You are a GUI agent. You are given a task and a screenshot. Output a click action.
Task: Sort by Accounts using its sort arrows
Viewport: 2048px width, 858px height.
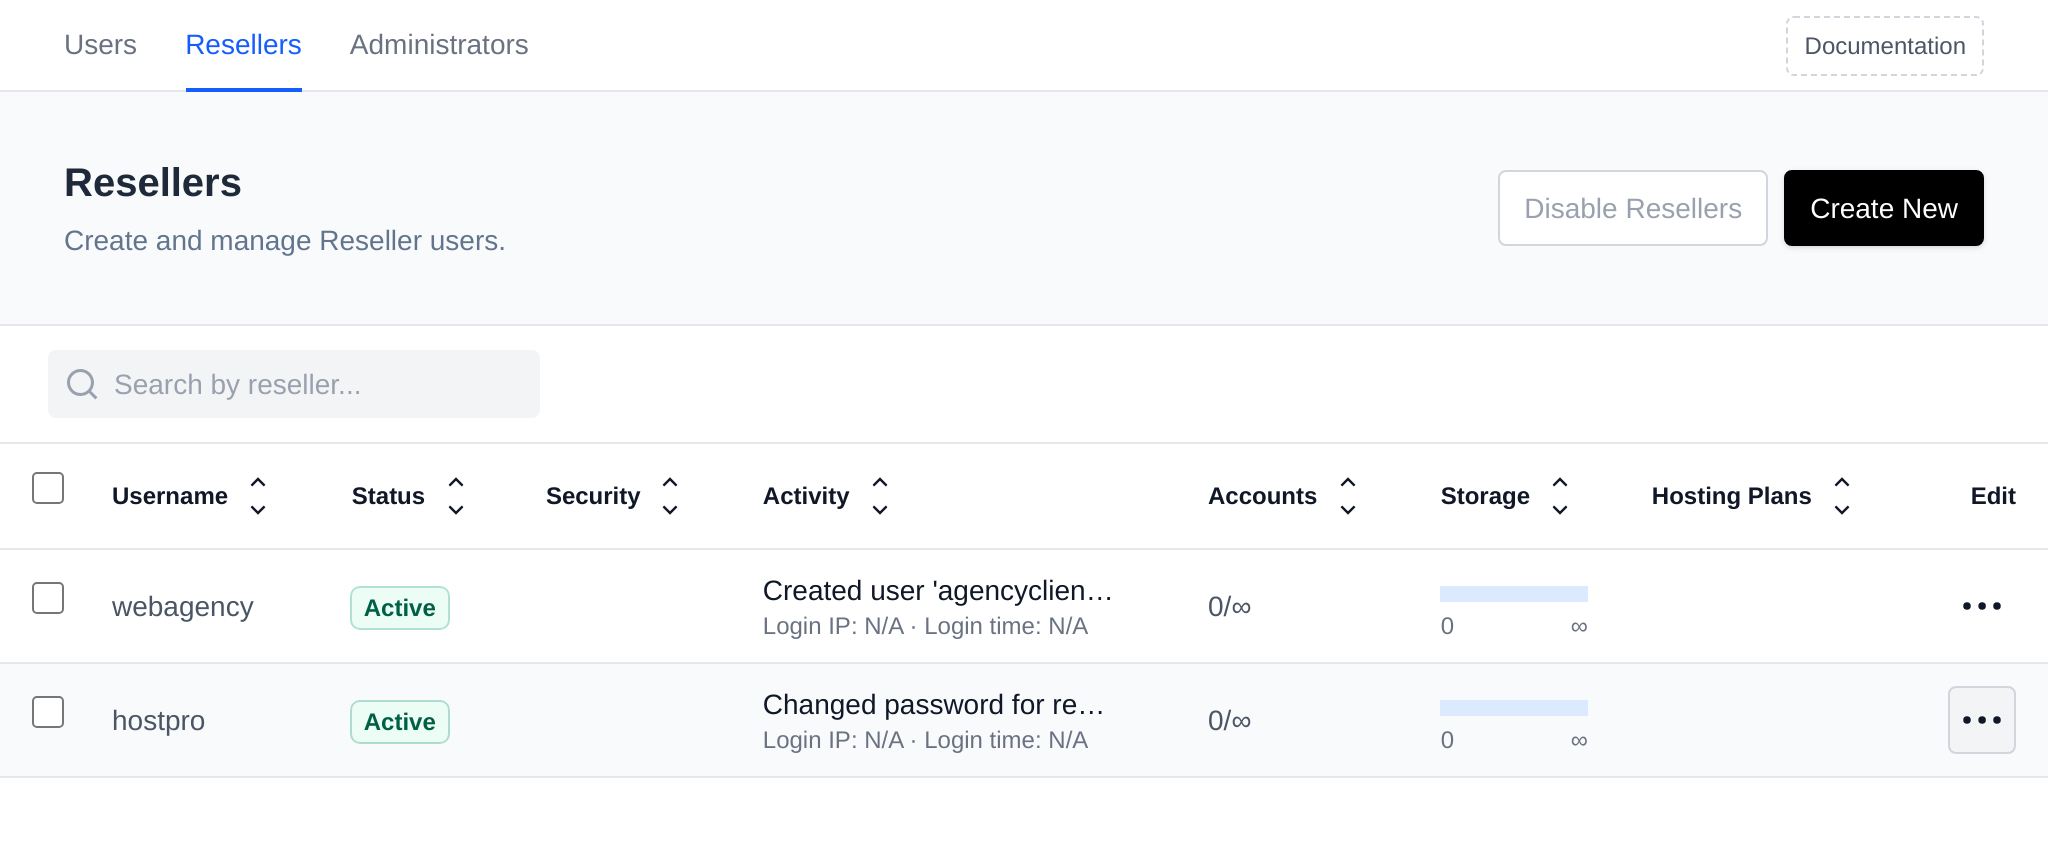[1348, 496]
